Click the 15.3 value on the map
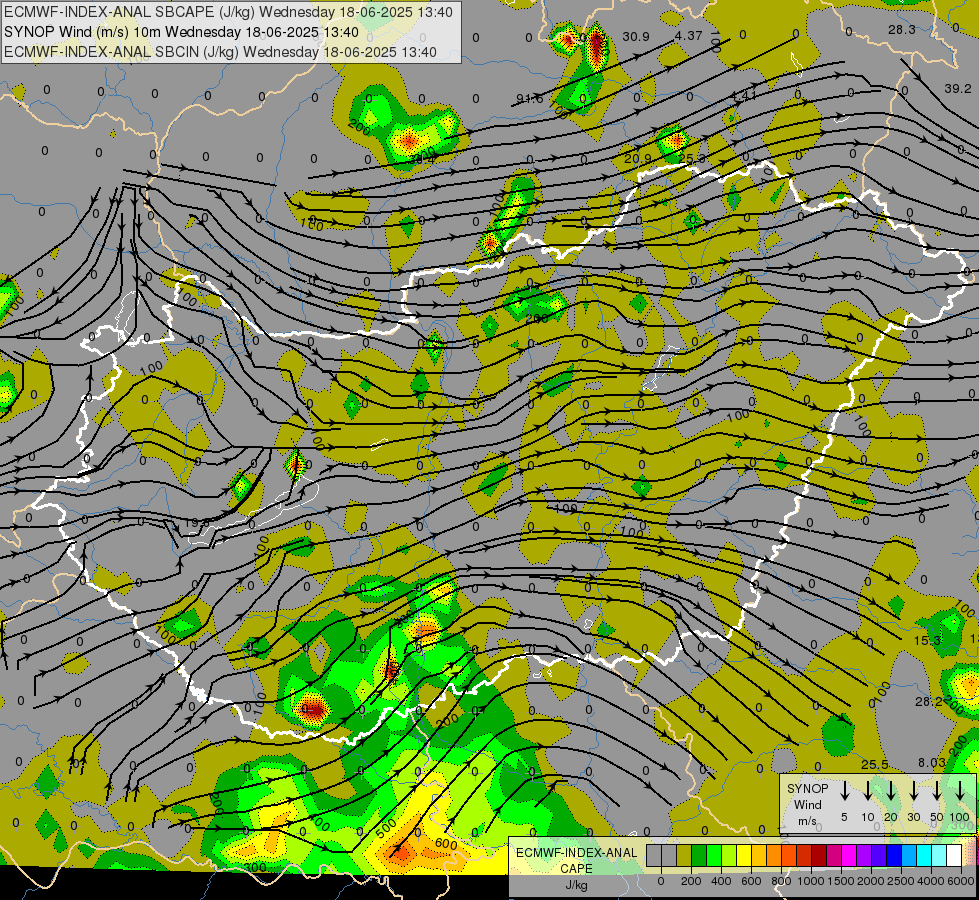 pos(927,640)
